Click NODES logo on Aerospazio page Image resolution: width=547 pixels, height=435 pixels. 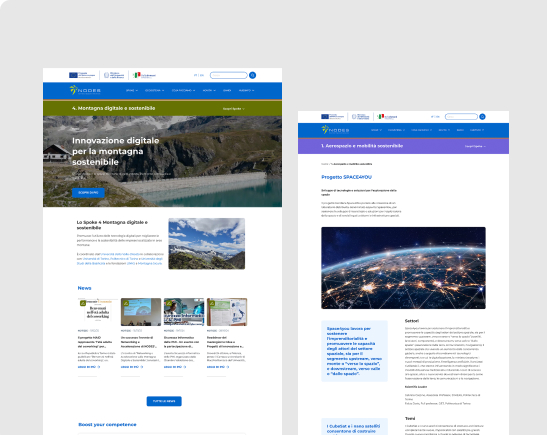point(335,130)
